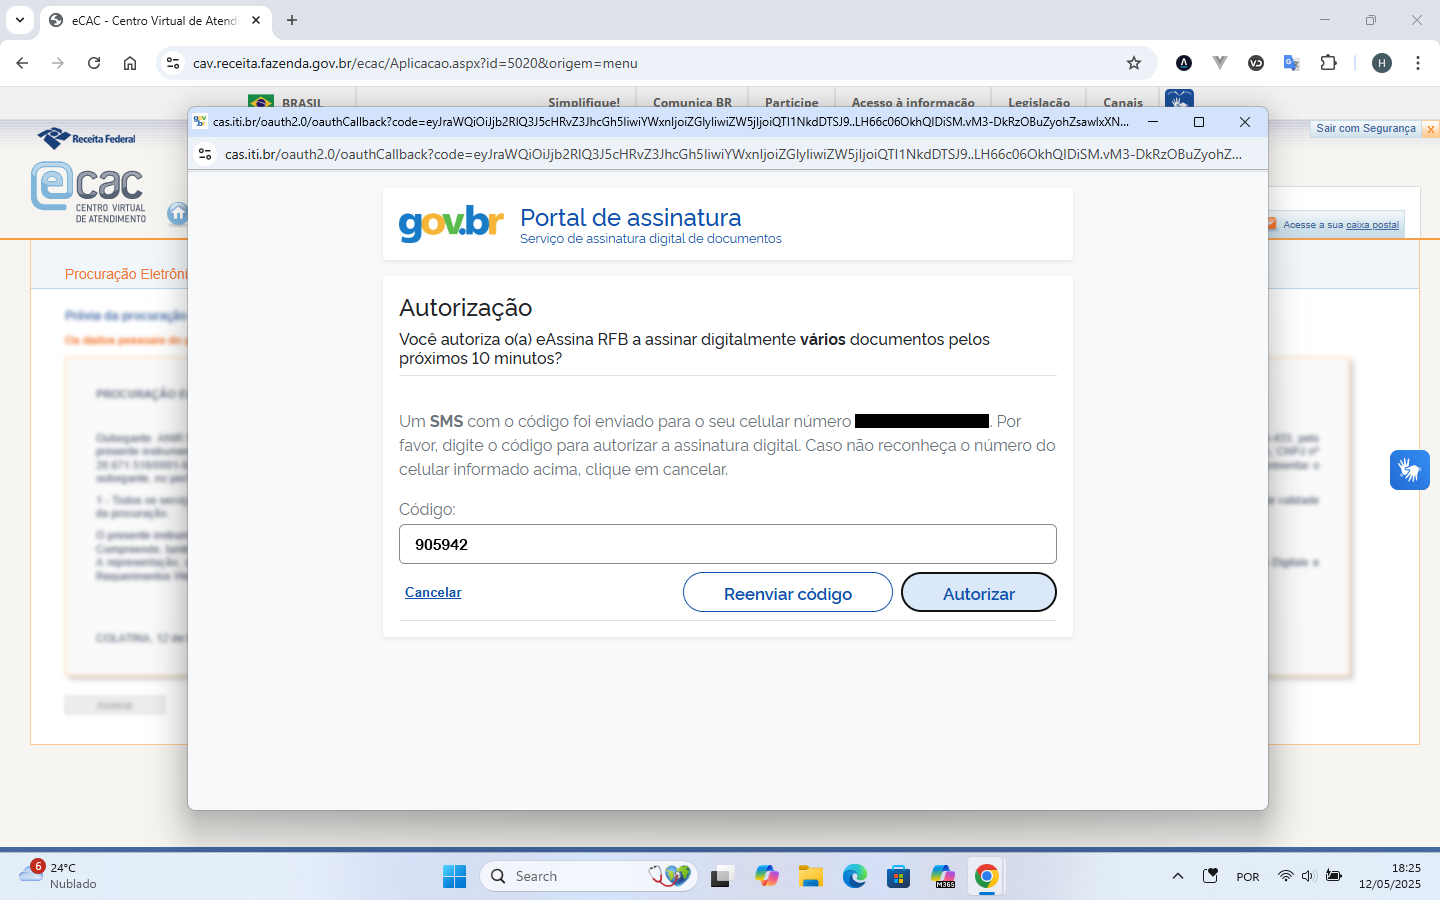1440x900 pixels.
Task: Click the Cancelar link
Action: pos(433,593)
